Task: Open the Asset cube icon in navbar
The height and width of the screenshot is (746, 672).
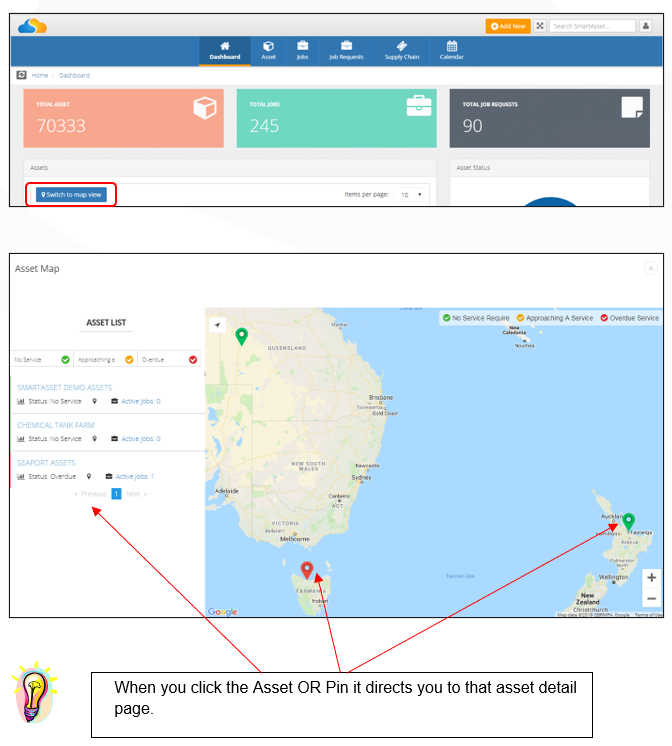Action: coord(268,46)
